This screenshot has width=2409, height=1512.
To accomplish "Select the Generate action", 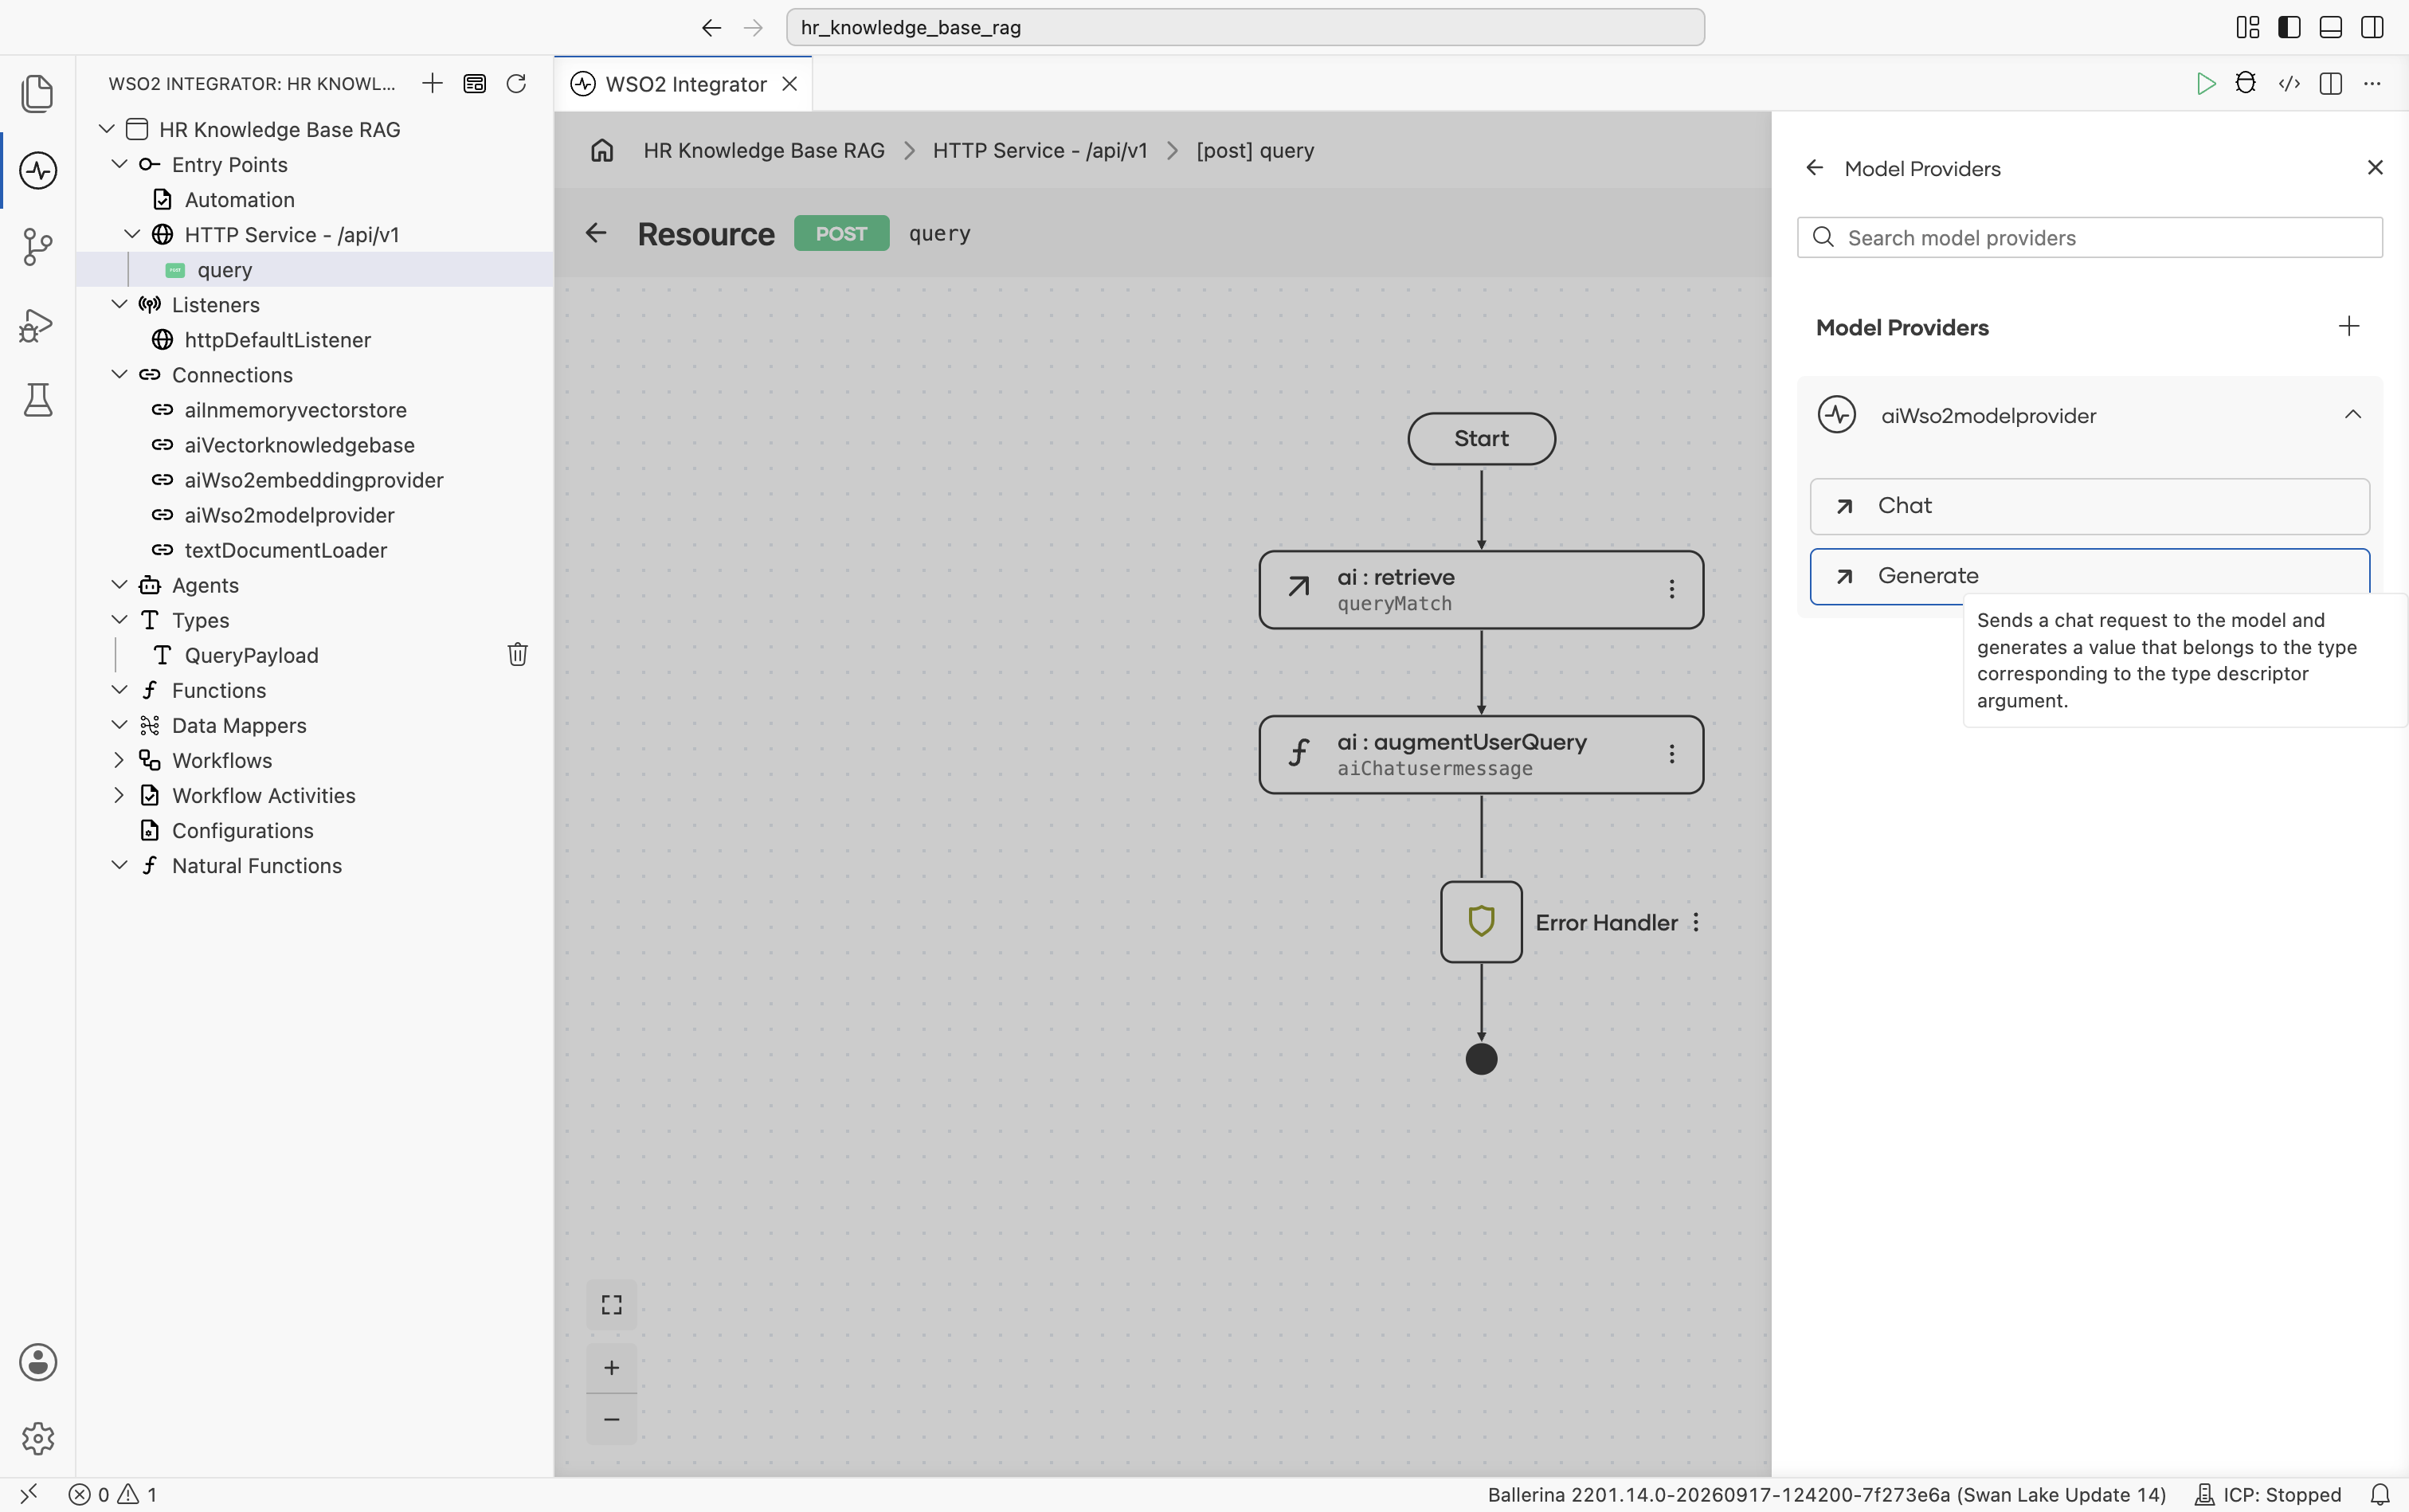I will click(x=2089, y=576).
